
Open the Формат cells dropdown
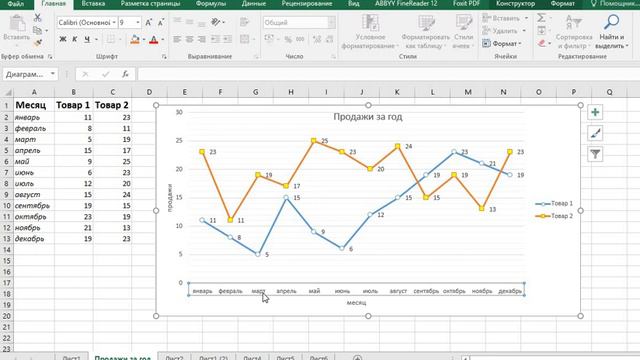click(502, 43)
